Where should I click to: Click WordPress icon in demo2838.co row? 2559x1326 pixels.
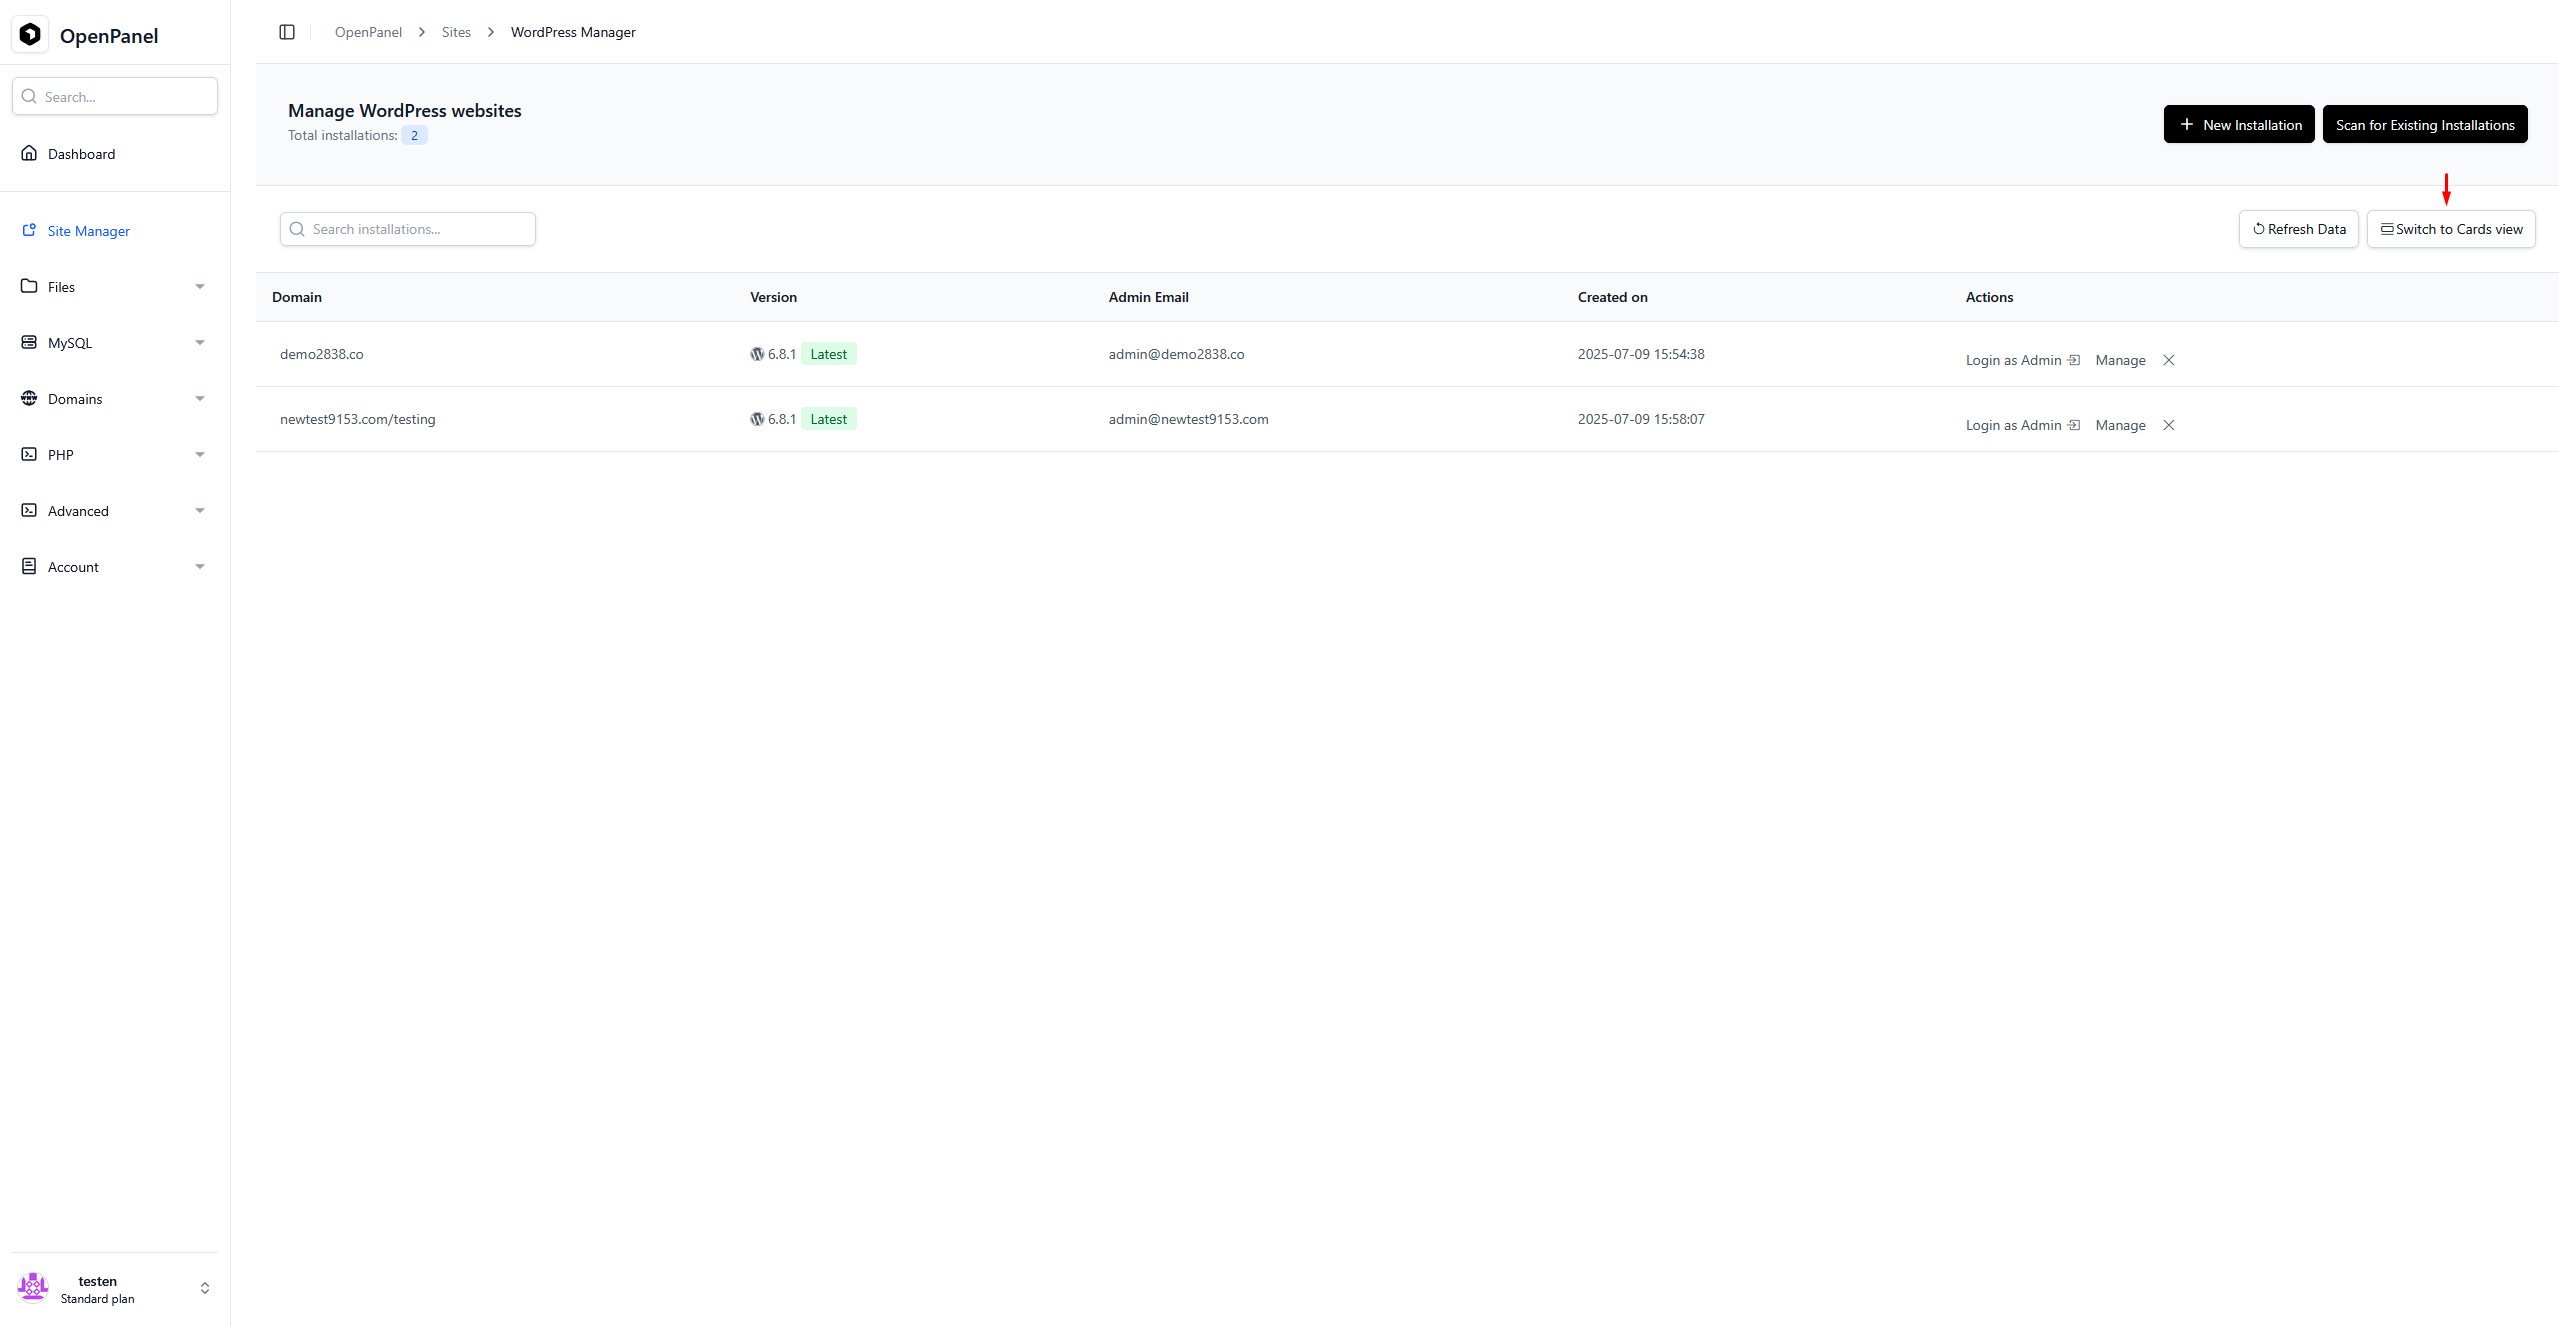click(x=757, y=354)
